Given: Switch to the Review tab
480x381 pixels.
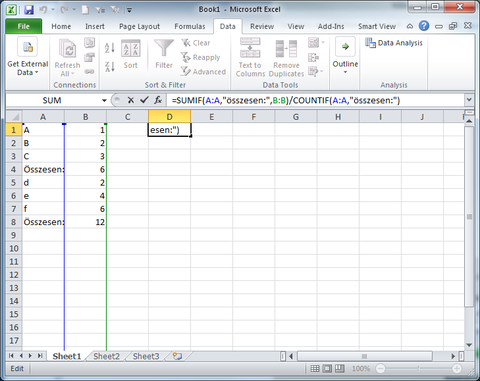Looking at the screenshot, I should tap(262, 26).
